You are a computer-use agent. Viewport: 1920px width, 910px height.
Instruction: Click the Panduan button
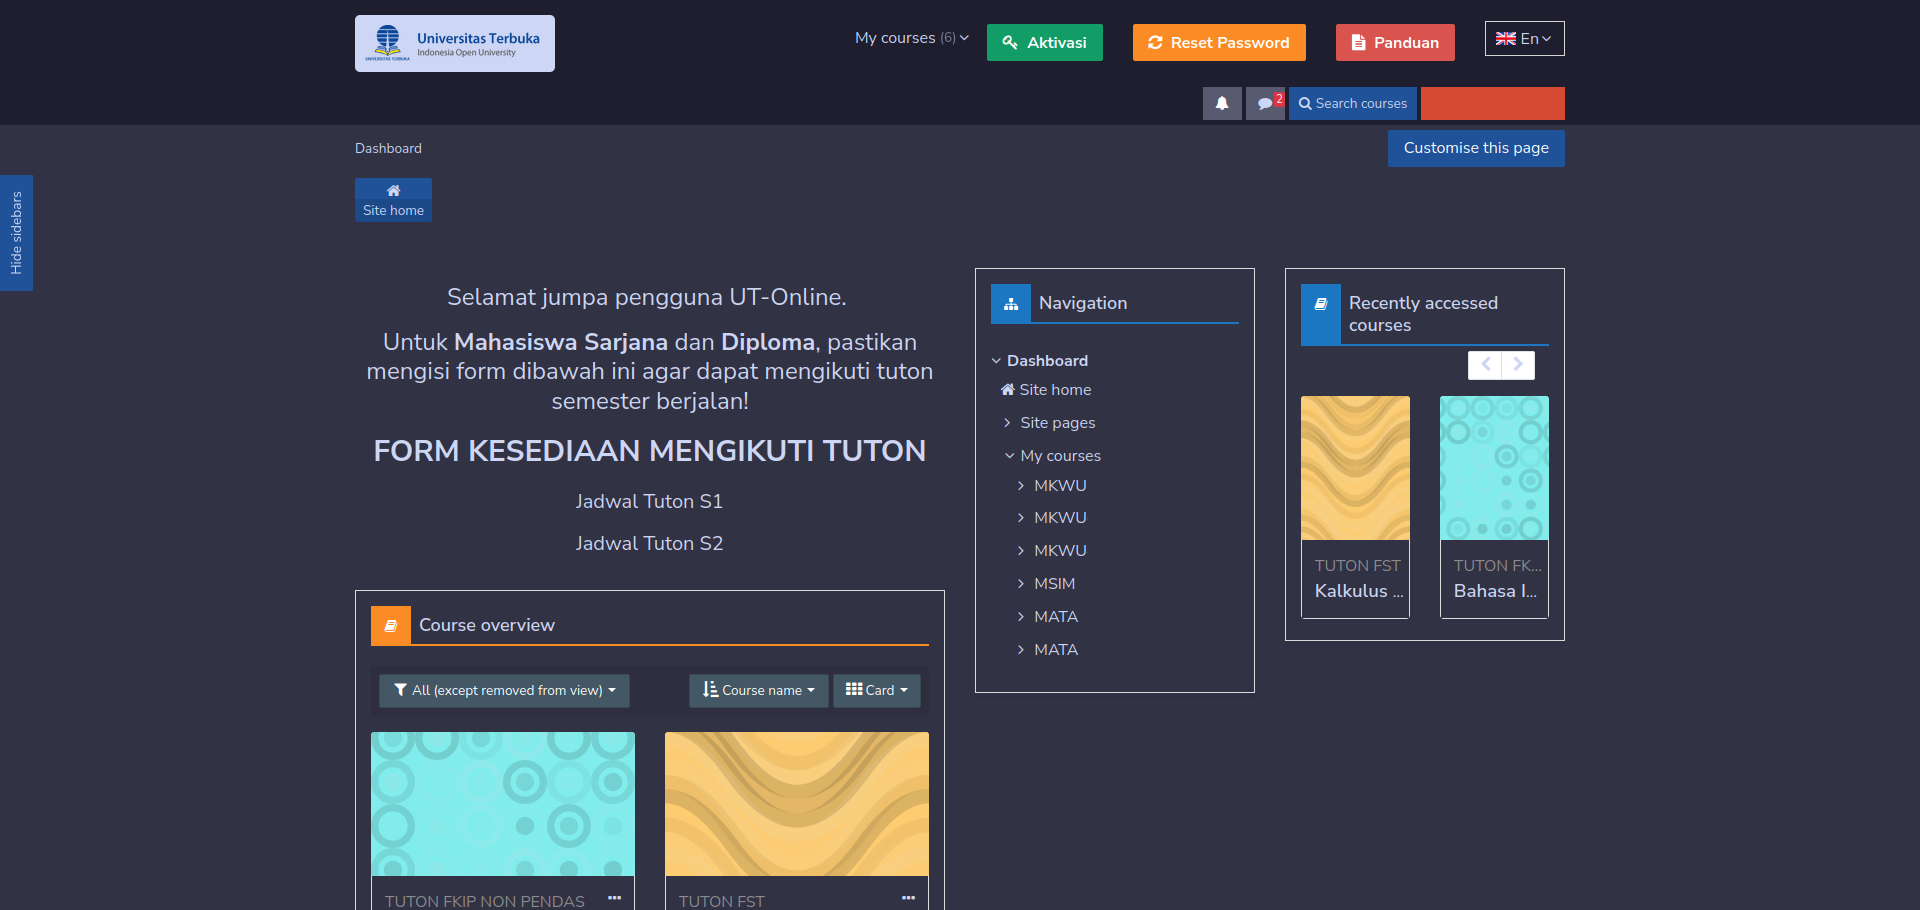coord(1395,43)
